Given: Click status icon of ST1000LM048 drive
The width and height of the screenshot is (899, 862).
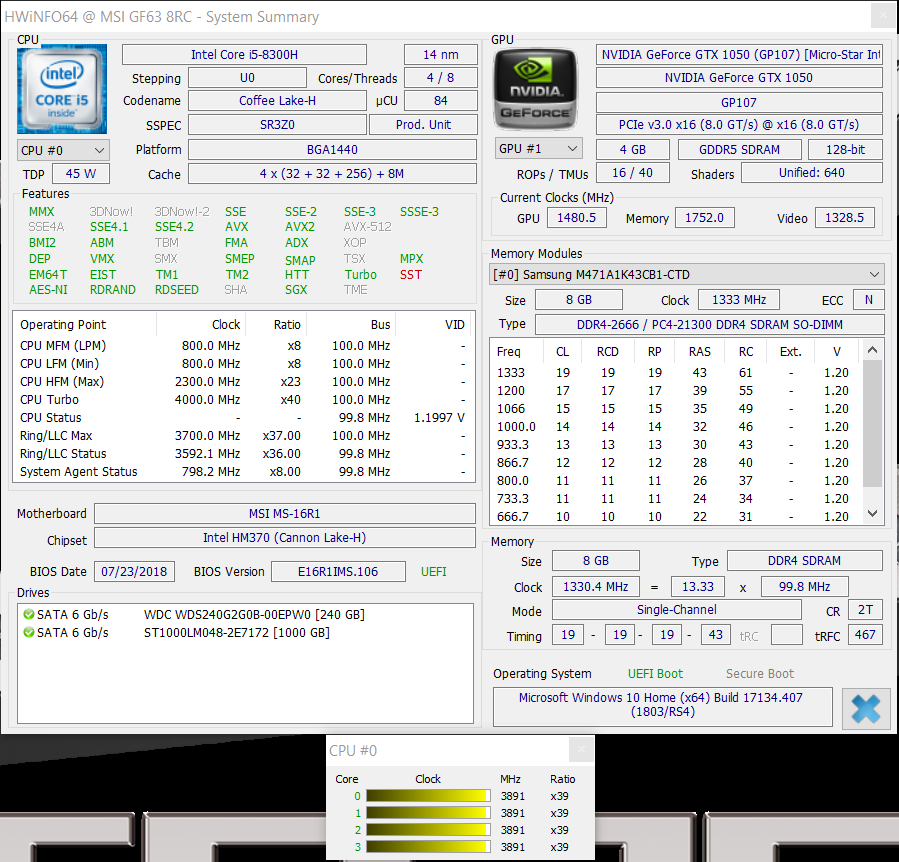Looking at the screenshot, I should [x=28, y=633].
